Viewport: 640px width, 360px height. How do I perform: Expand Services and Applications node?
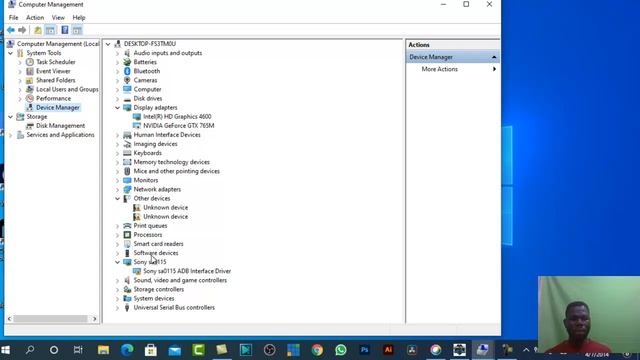coord(11,135)
